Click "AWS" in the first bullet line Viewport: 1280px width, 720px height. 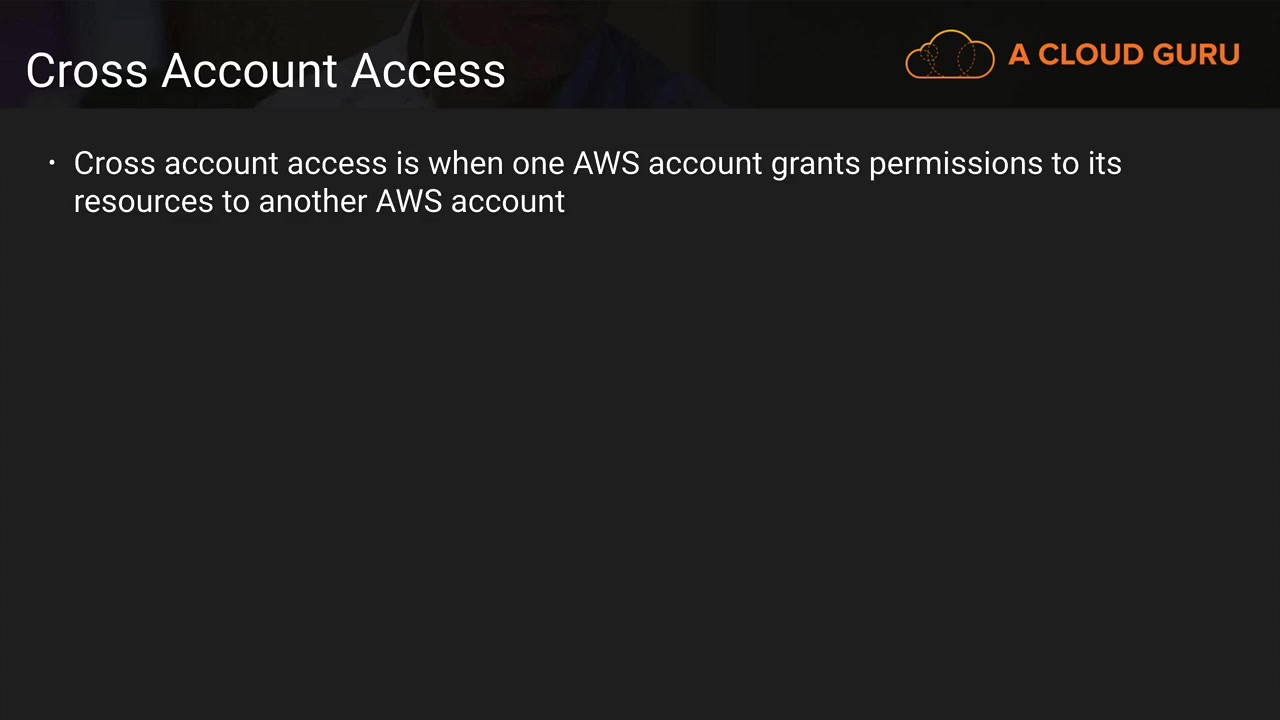pos(606,163)
